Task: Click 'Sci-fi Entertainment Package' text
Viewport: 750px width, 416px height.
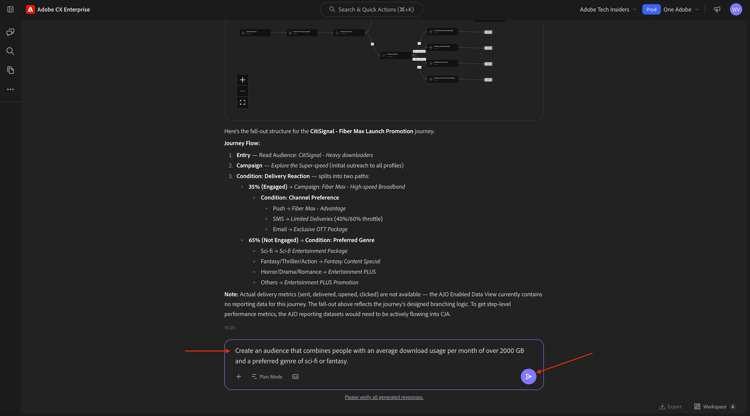Action: coord(313,251)
